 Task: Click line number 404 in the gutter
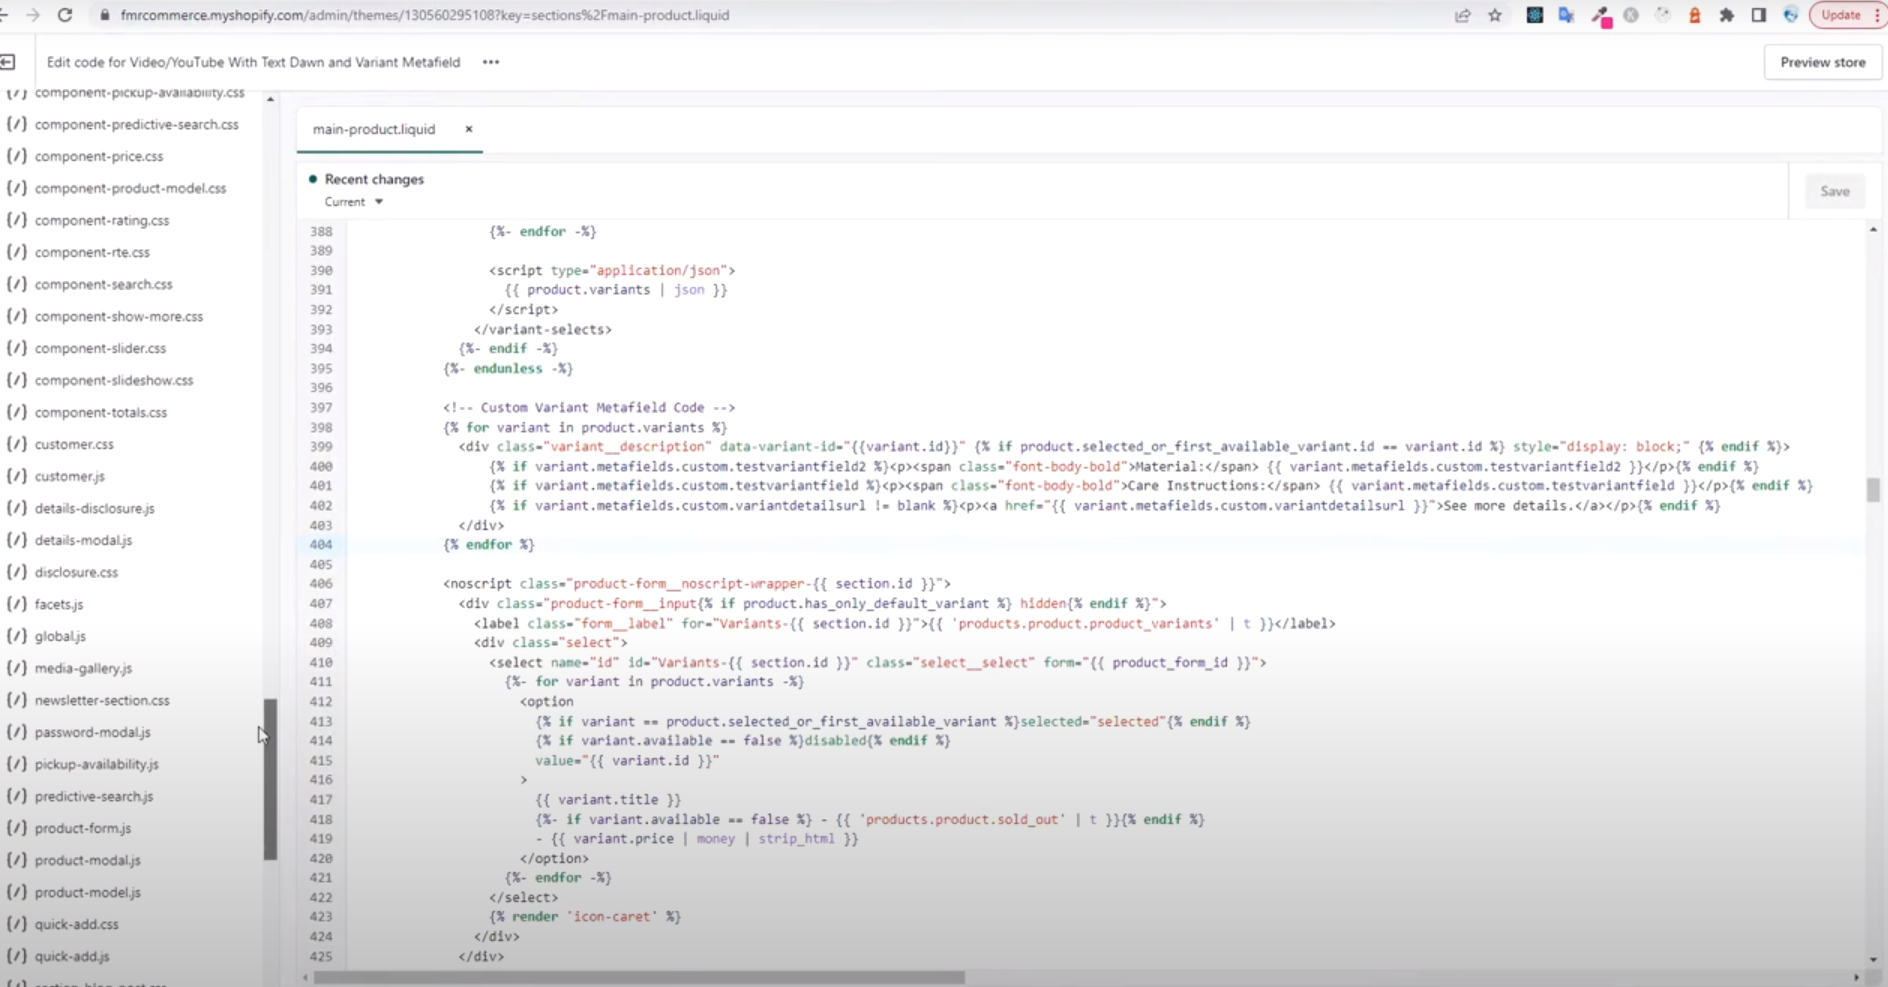[x=320, y=545]
